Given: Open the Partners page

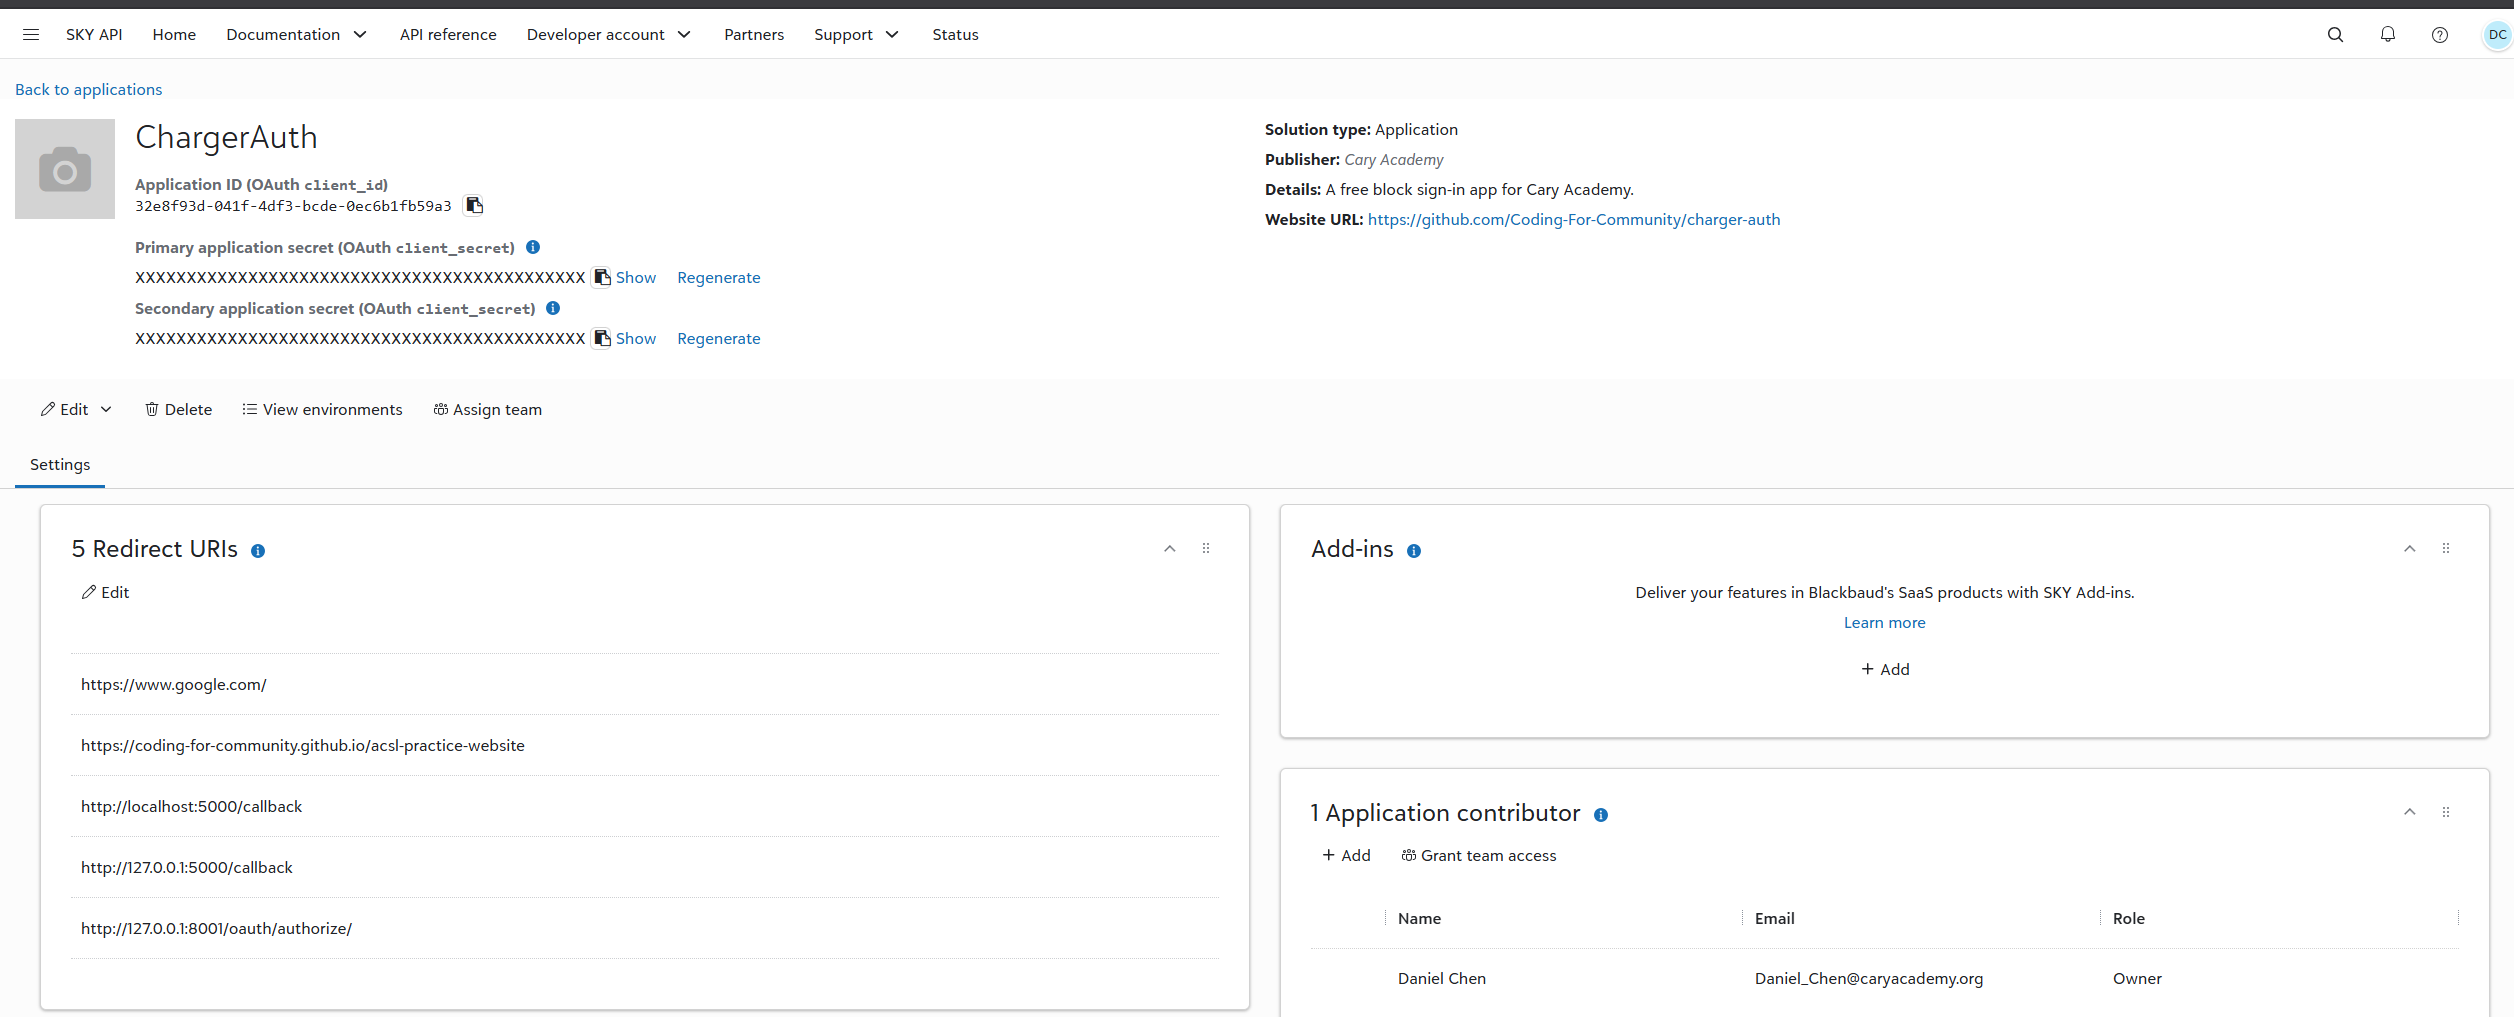Looking at the screenshot, I should point(754,34).
